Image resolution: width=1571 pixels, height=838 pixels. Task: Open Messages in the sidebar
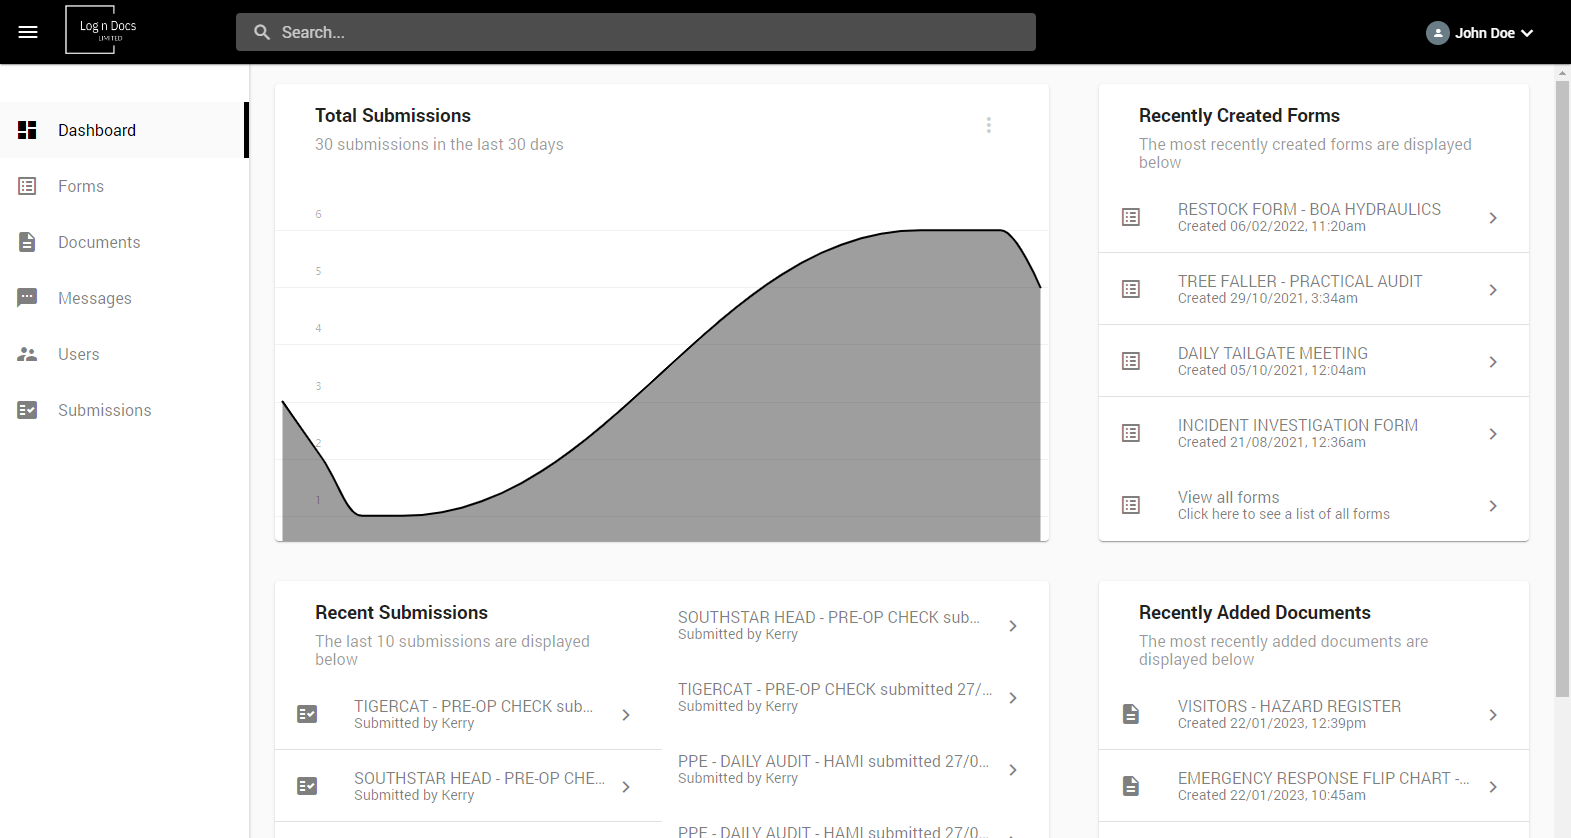pos(124,298)
